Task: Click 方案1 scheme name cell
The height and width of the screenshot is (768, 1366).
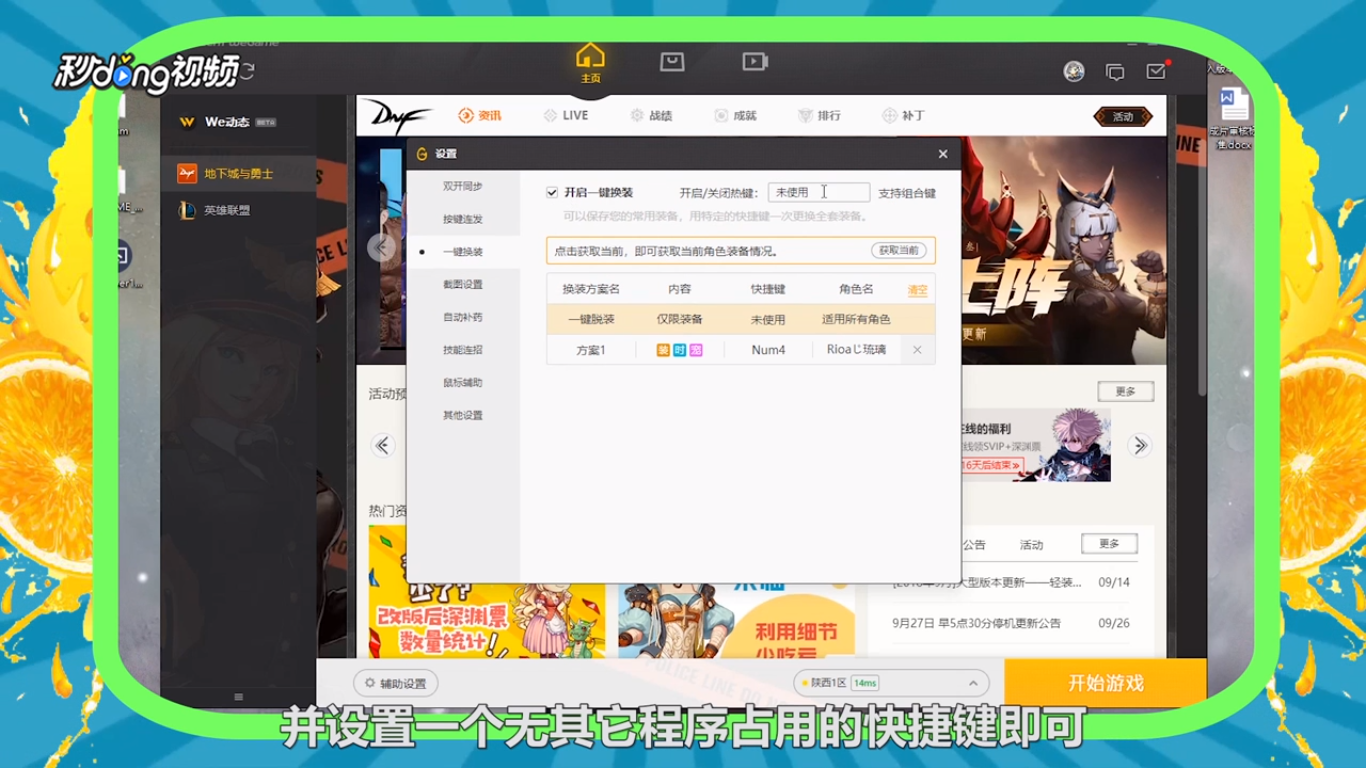Action: pyautogui.click(x=591, y=350)
